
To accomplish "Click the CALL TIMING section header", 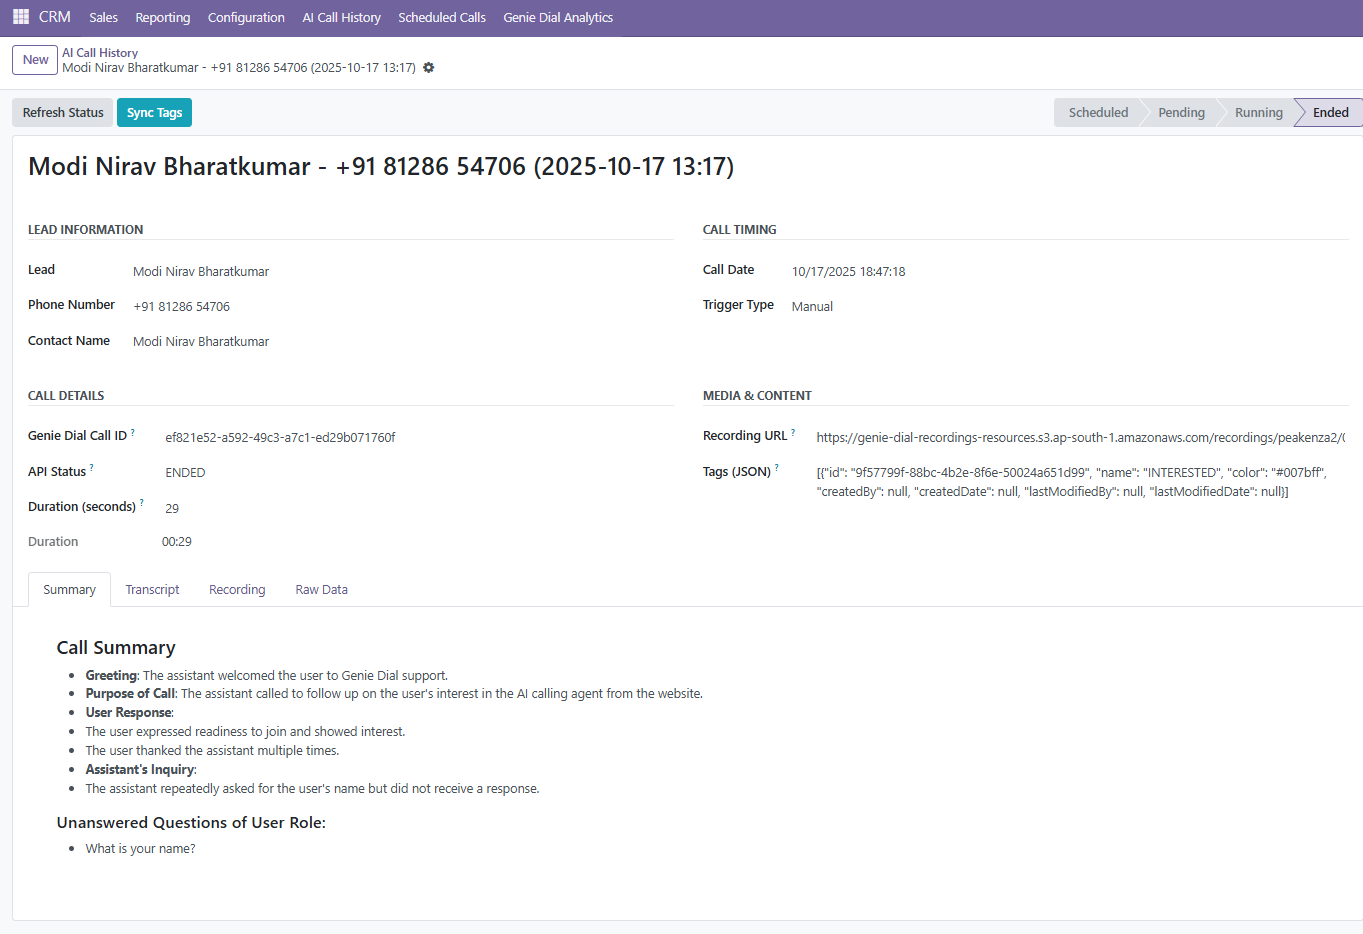I will point(739,230).
